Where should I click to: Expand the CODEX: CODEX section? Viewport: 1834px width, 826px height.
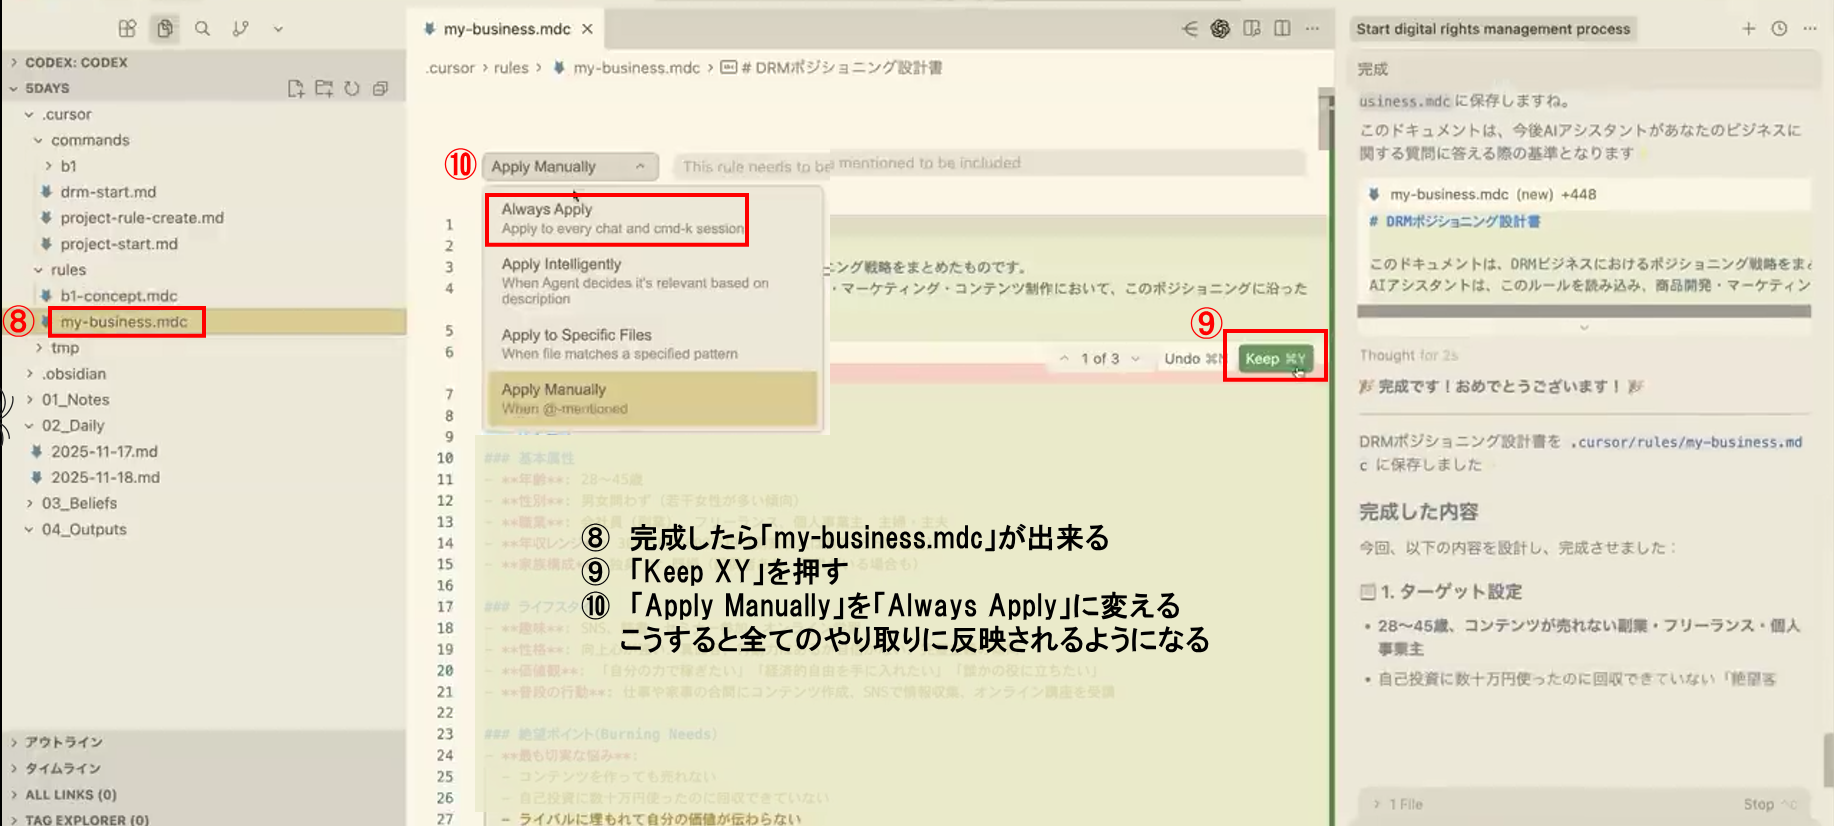76,62
